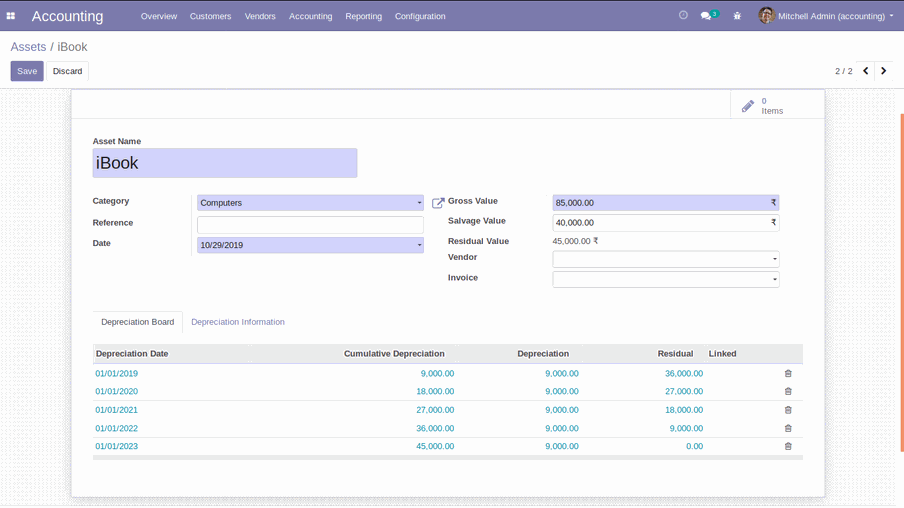Click the pencil Items stat button

click(777, 106)
